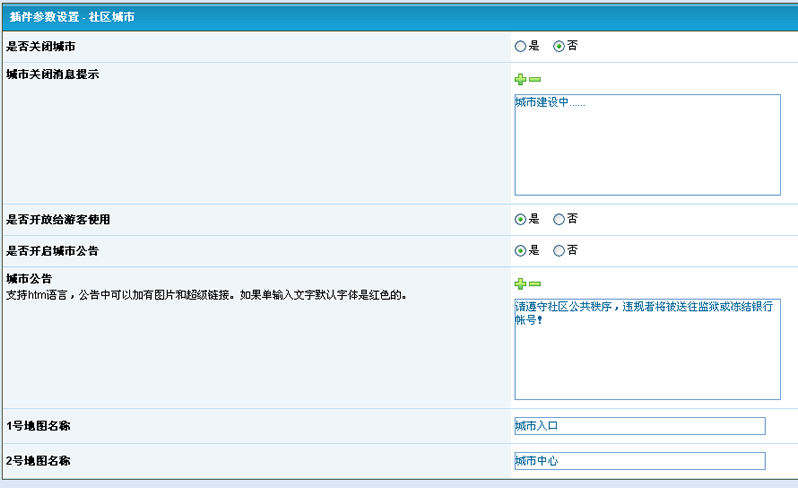Click the 是否开放给游客使用 label text
The height and width of the screenshot is (488, 798).
click(x=58, y=219)
